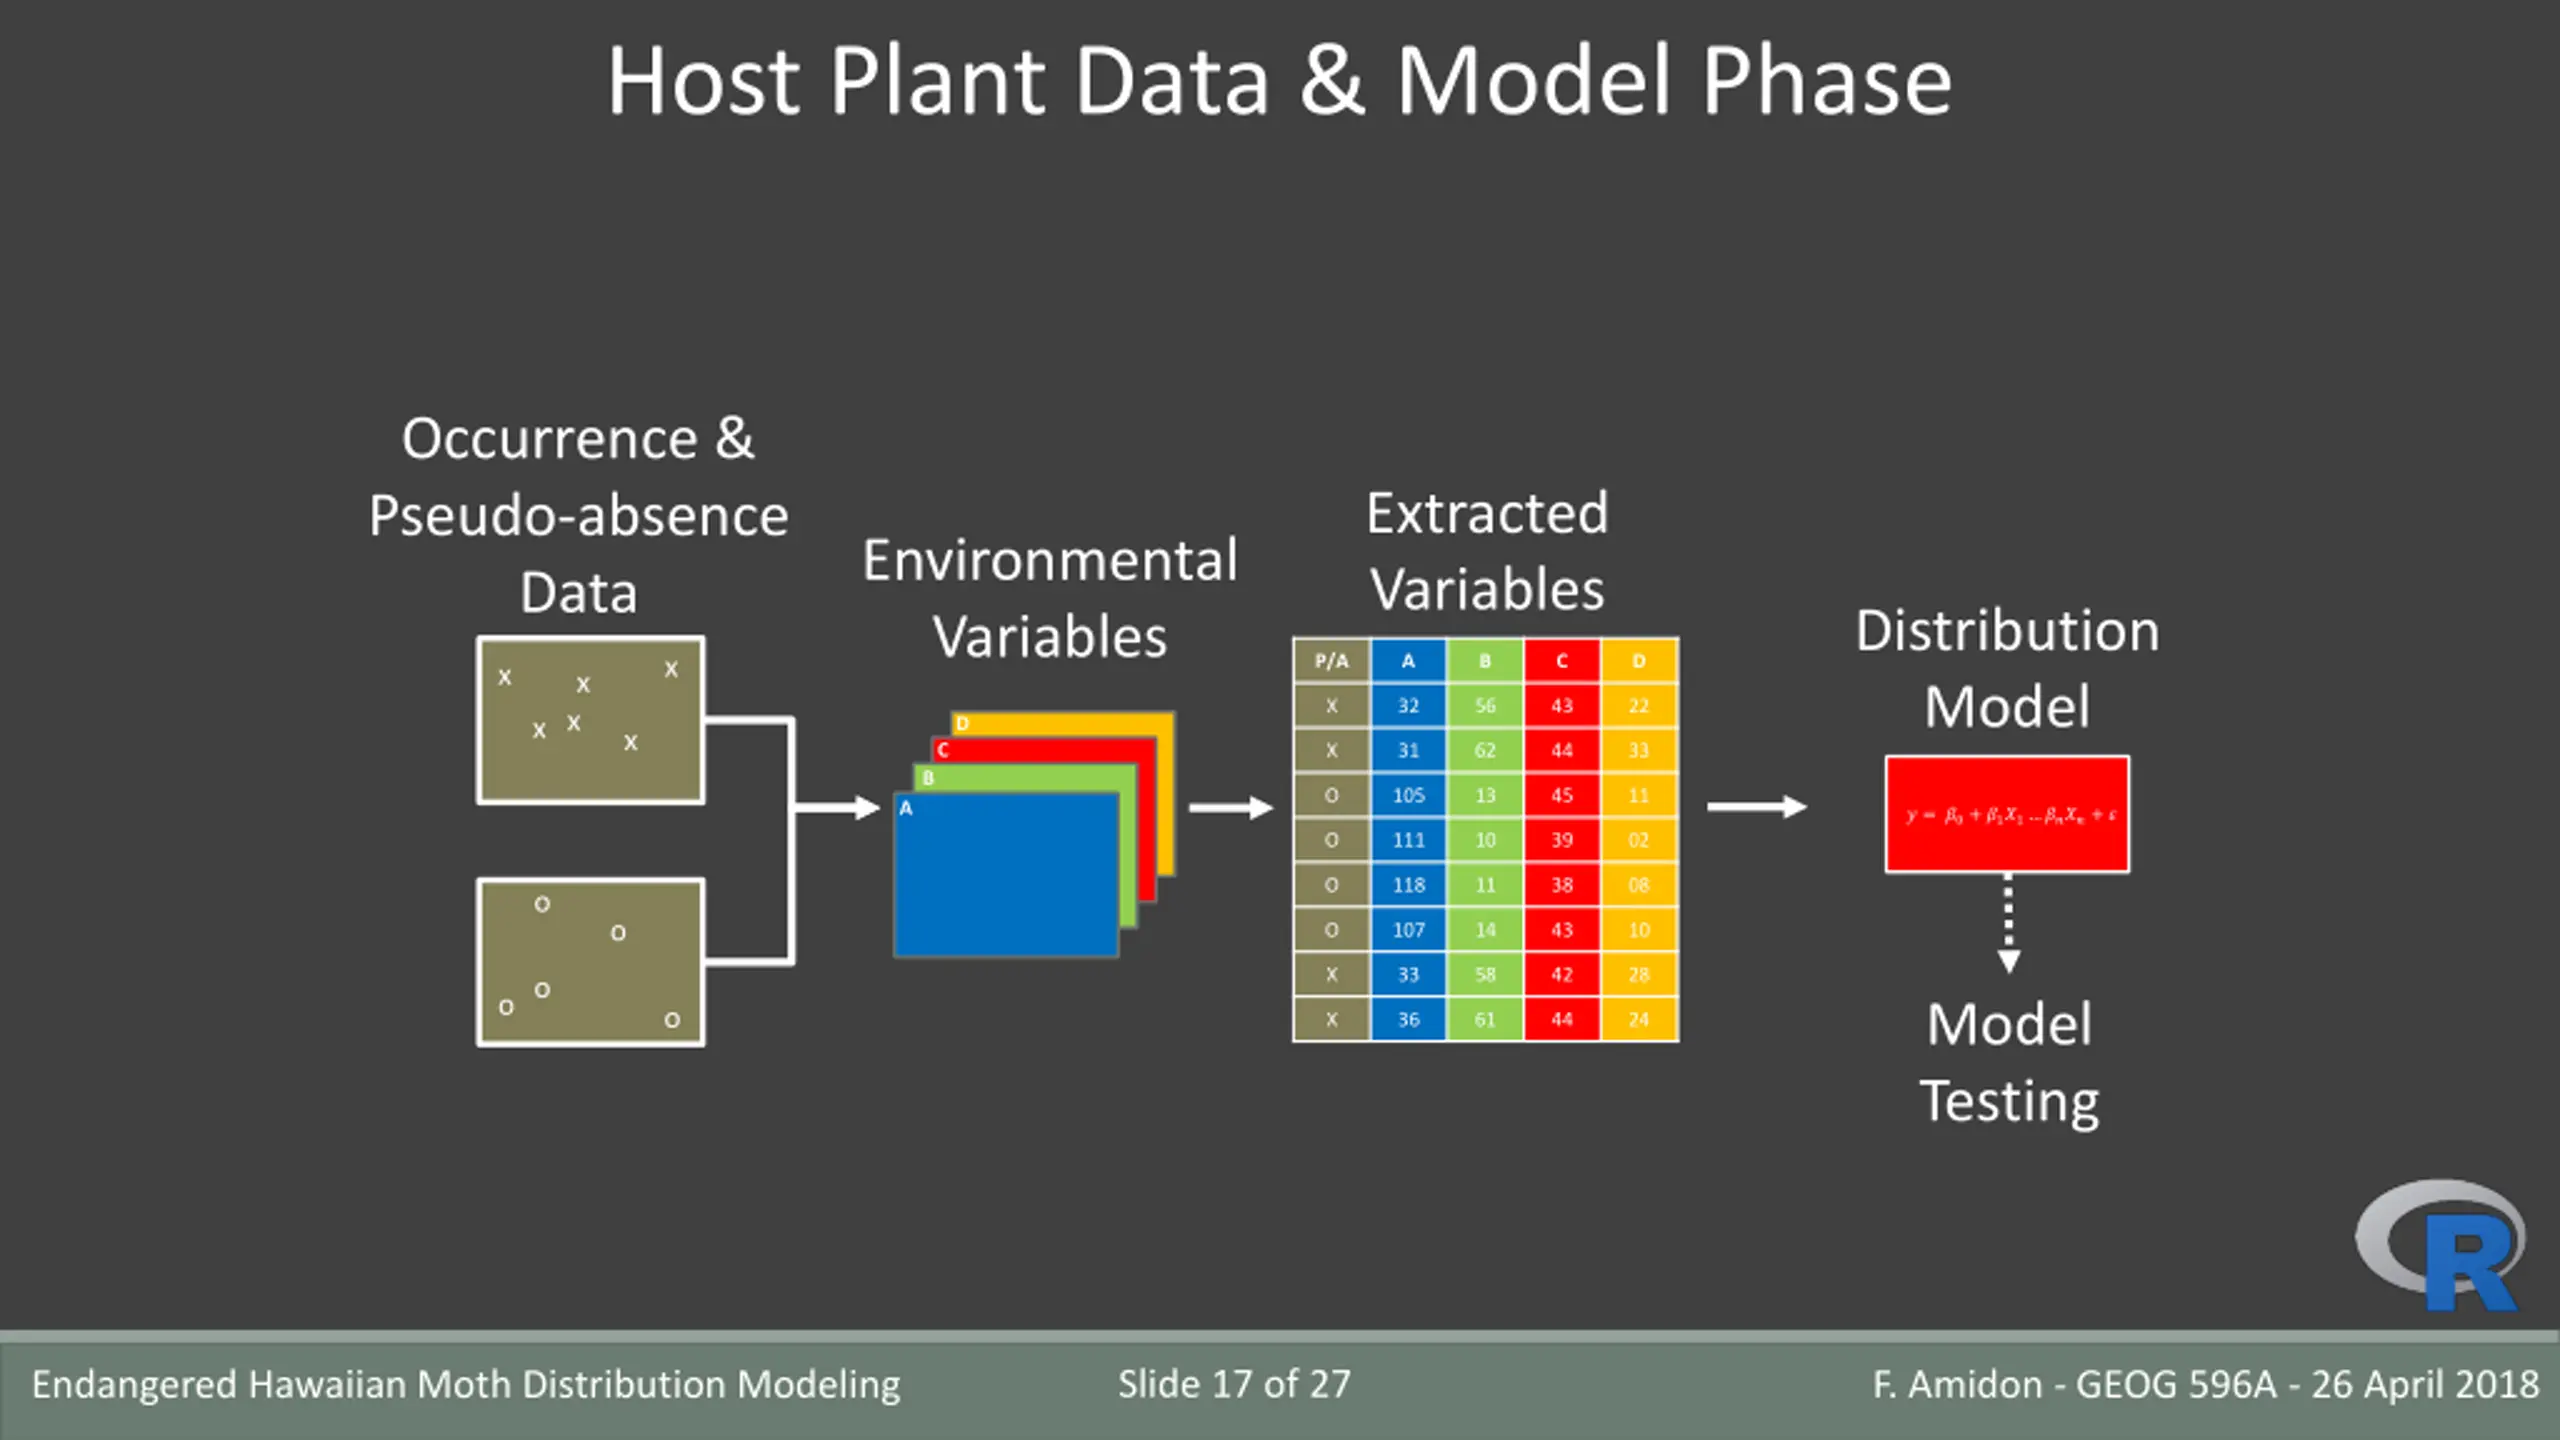Click the yellow 'D' table column header

click(x=1639, y=661)
